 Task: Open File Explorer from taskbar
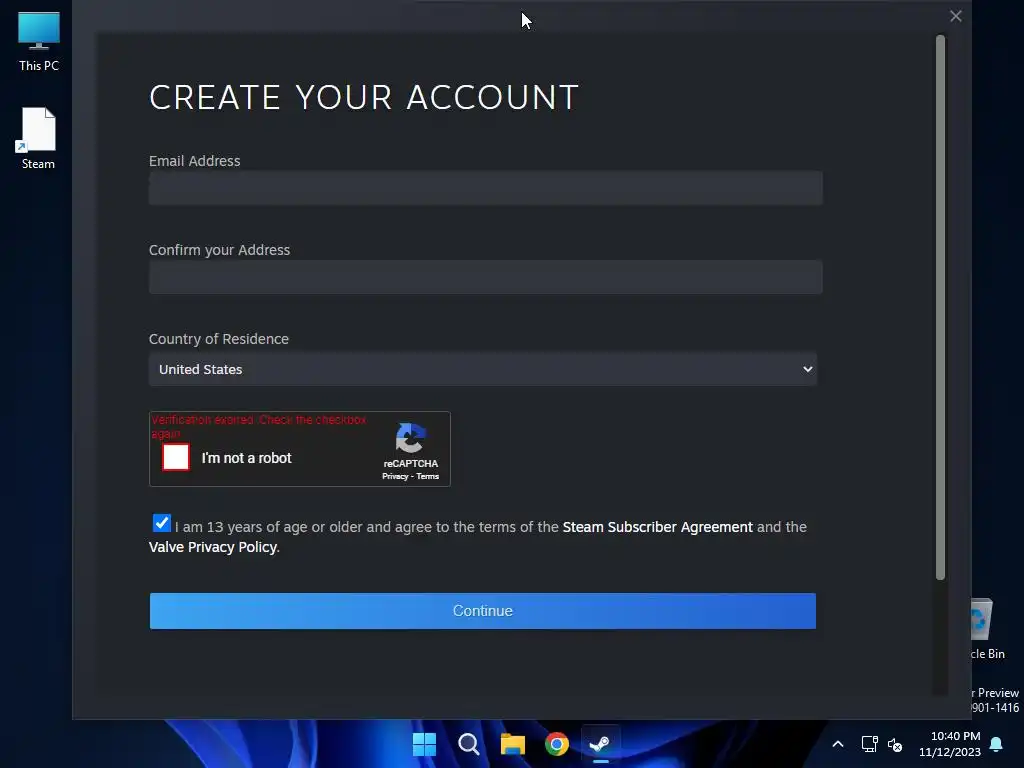pyautogui.click(x=513, y=744)
